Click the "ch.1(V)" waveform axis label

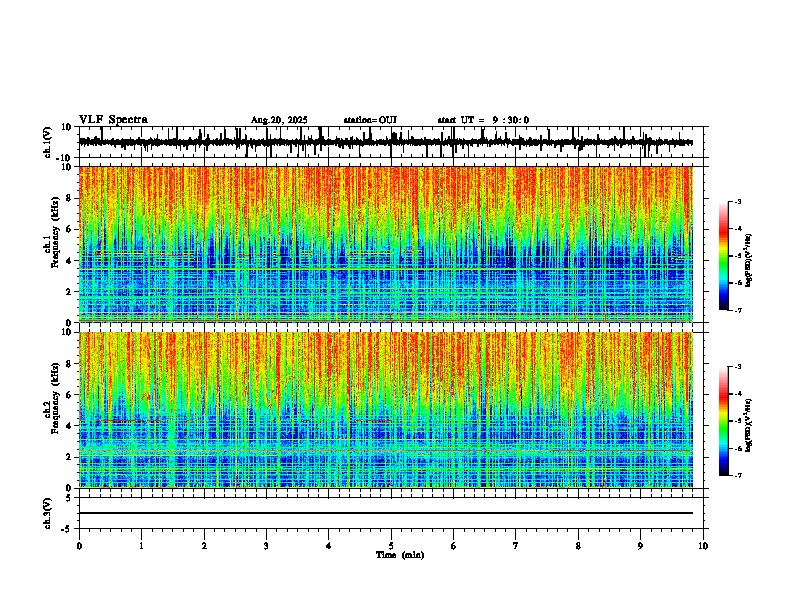(48, 142)
